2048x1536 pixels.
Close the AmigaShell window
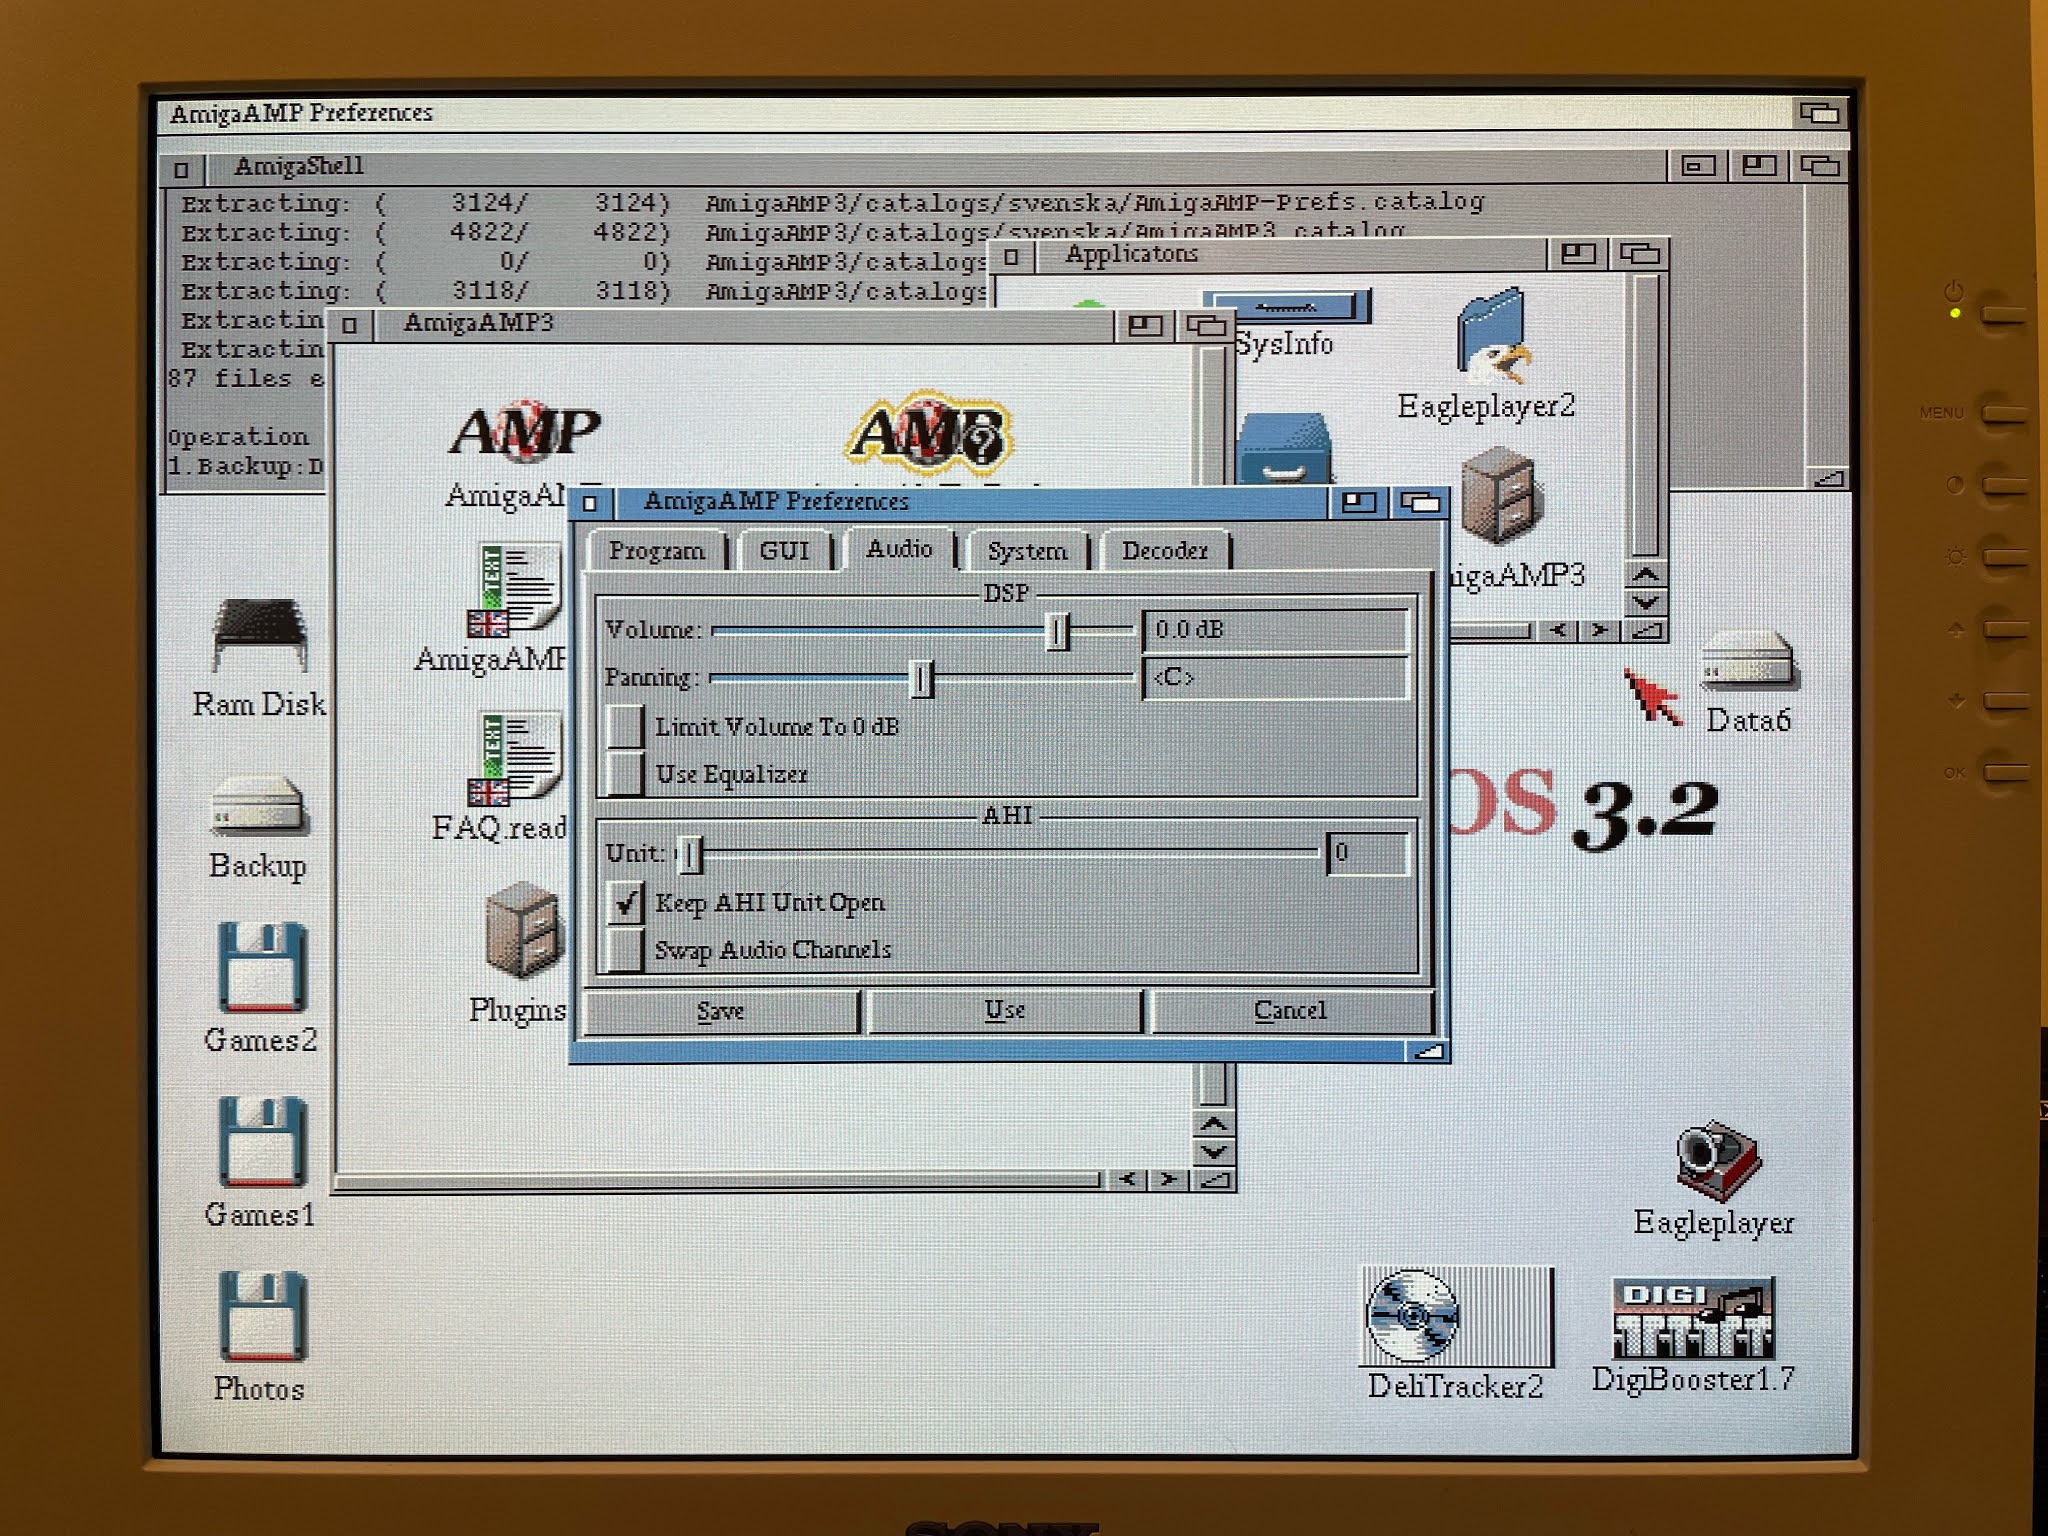pos(181,169)
